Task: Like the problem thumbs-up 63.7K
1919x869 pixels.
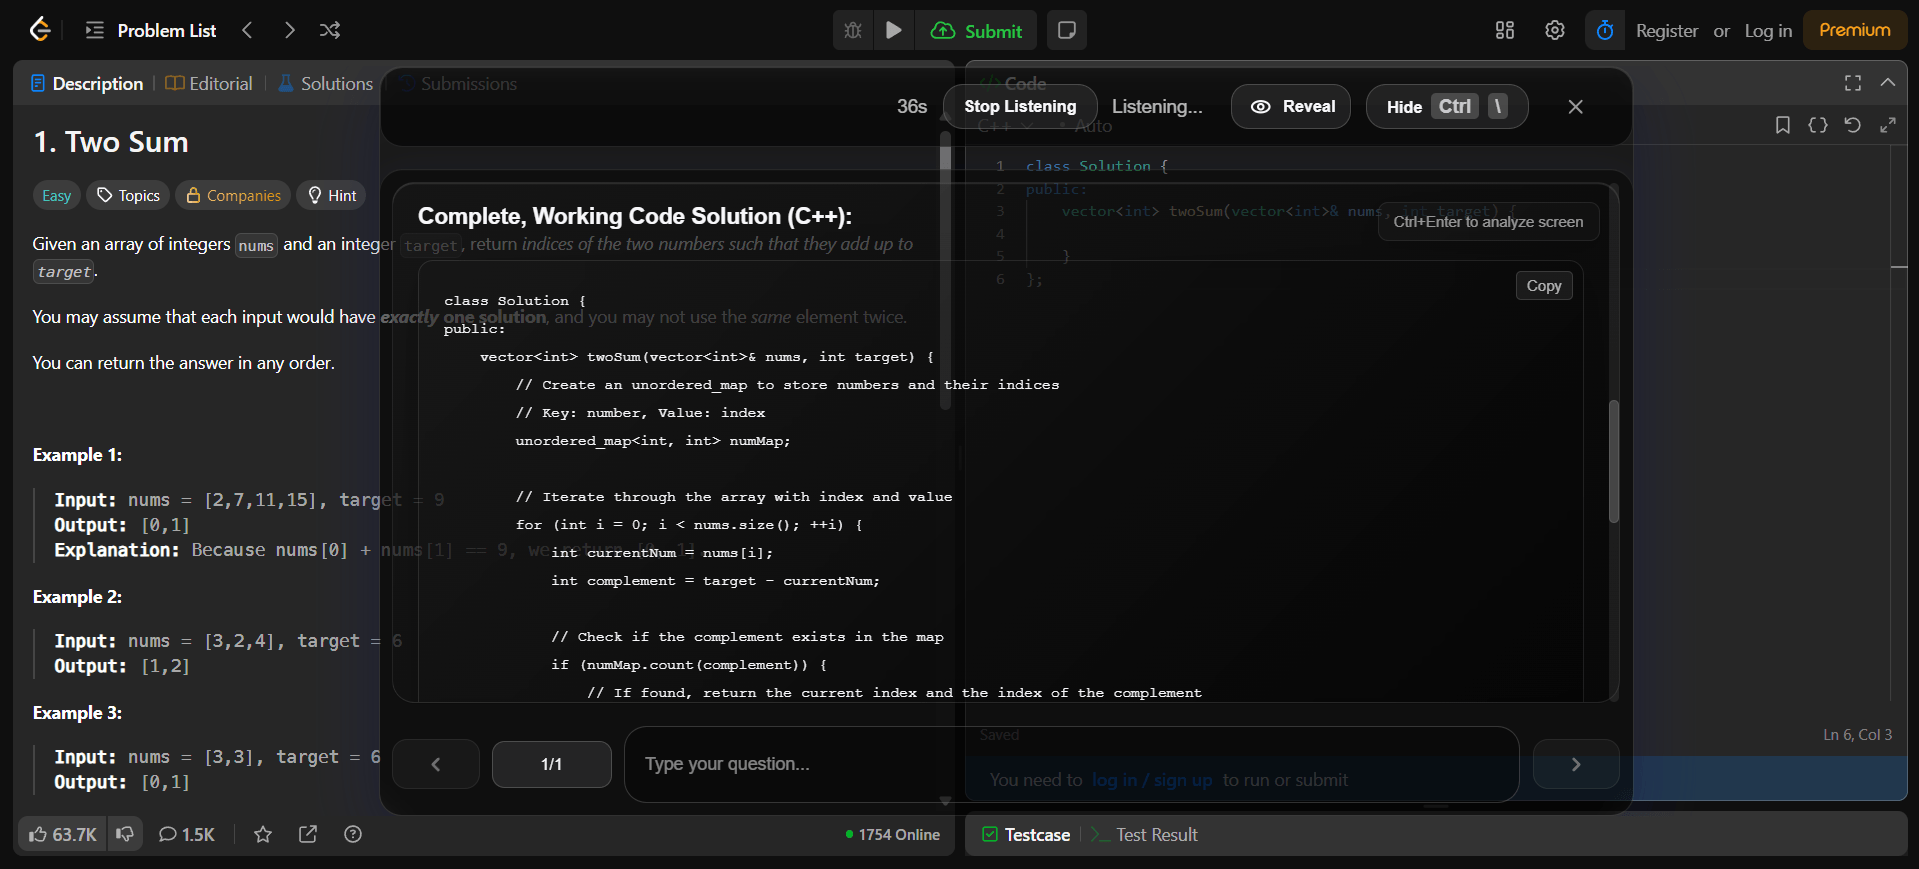Action: click(62, 835)
